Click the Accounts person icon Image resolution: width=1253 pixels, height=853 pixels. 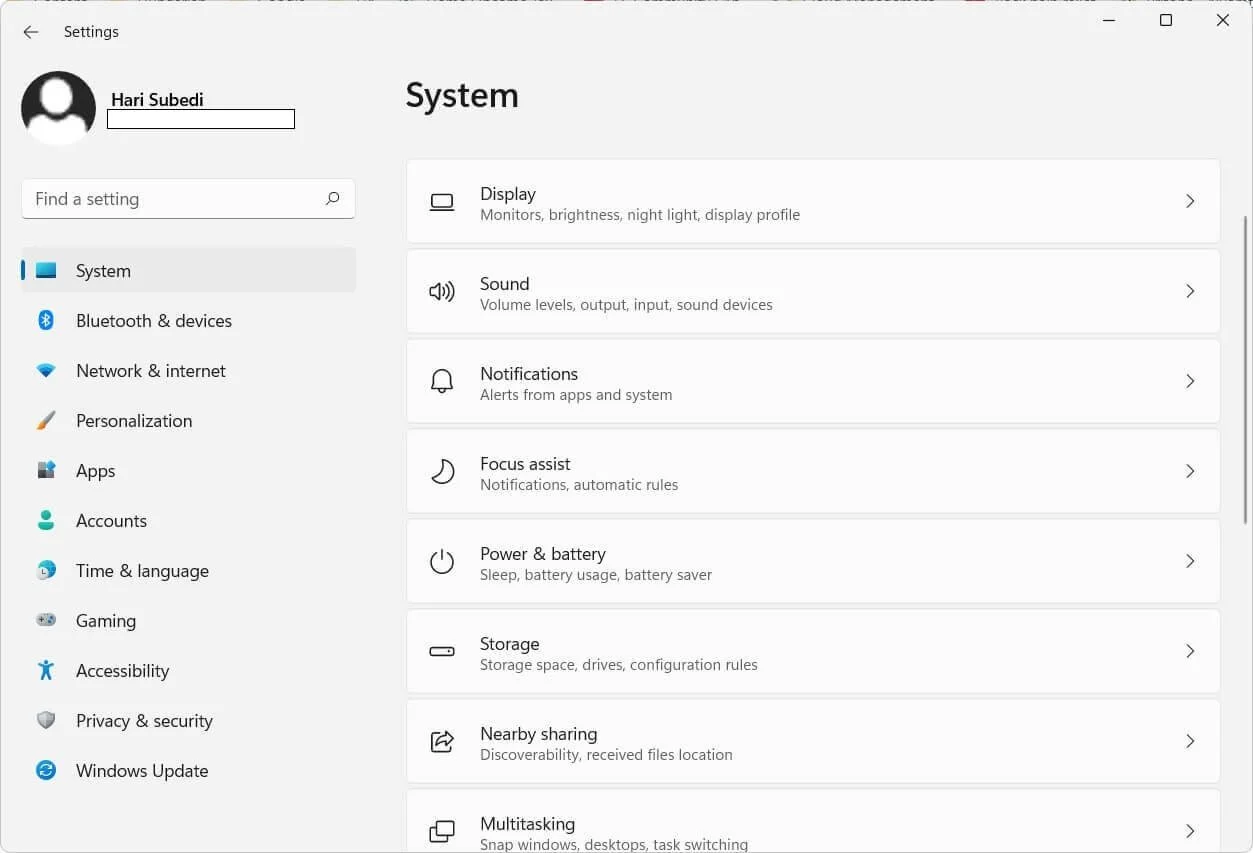[46, 520]
